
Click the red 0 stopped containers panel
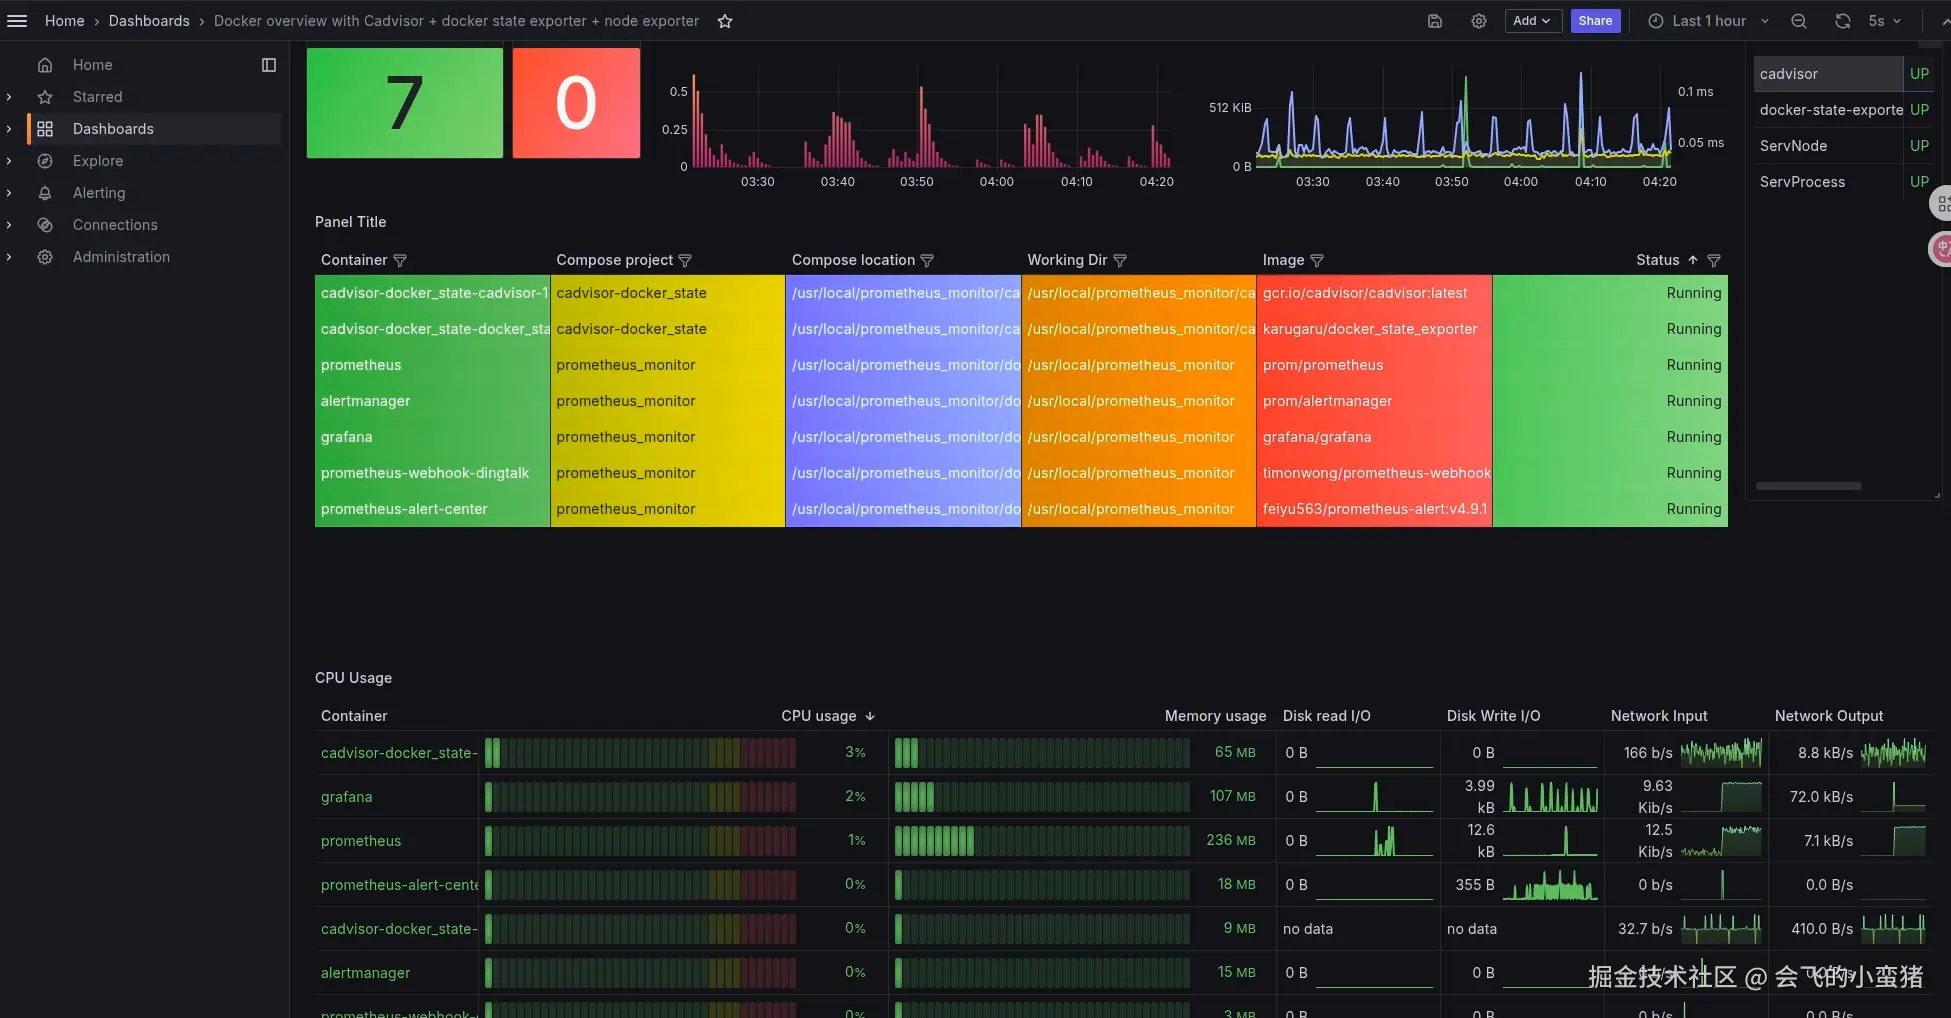[576, 103]
